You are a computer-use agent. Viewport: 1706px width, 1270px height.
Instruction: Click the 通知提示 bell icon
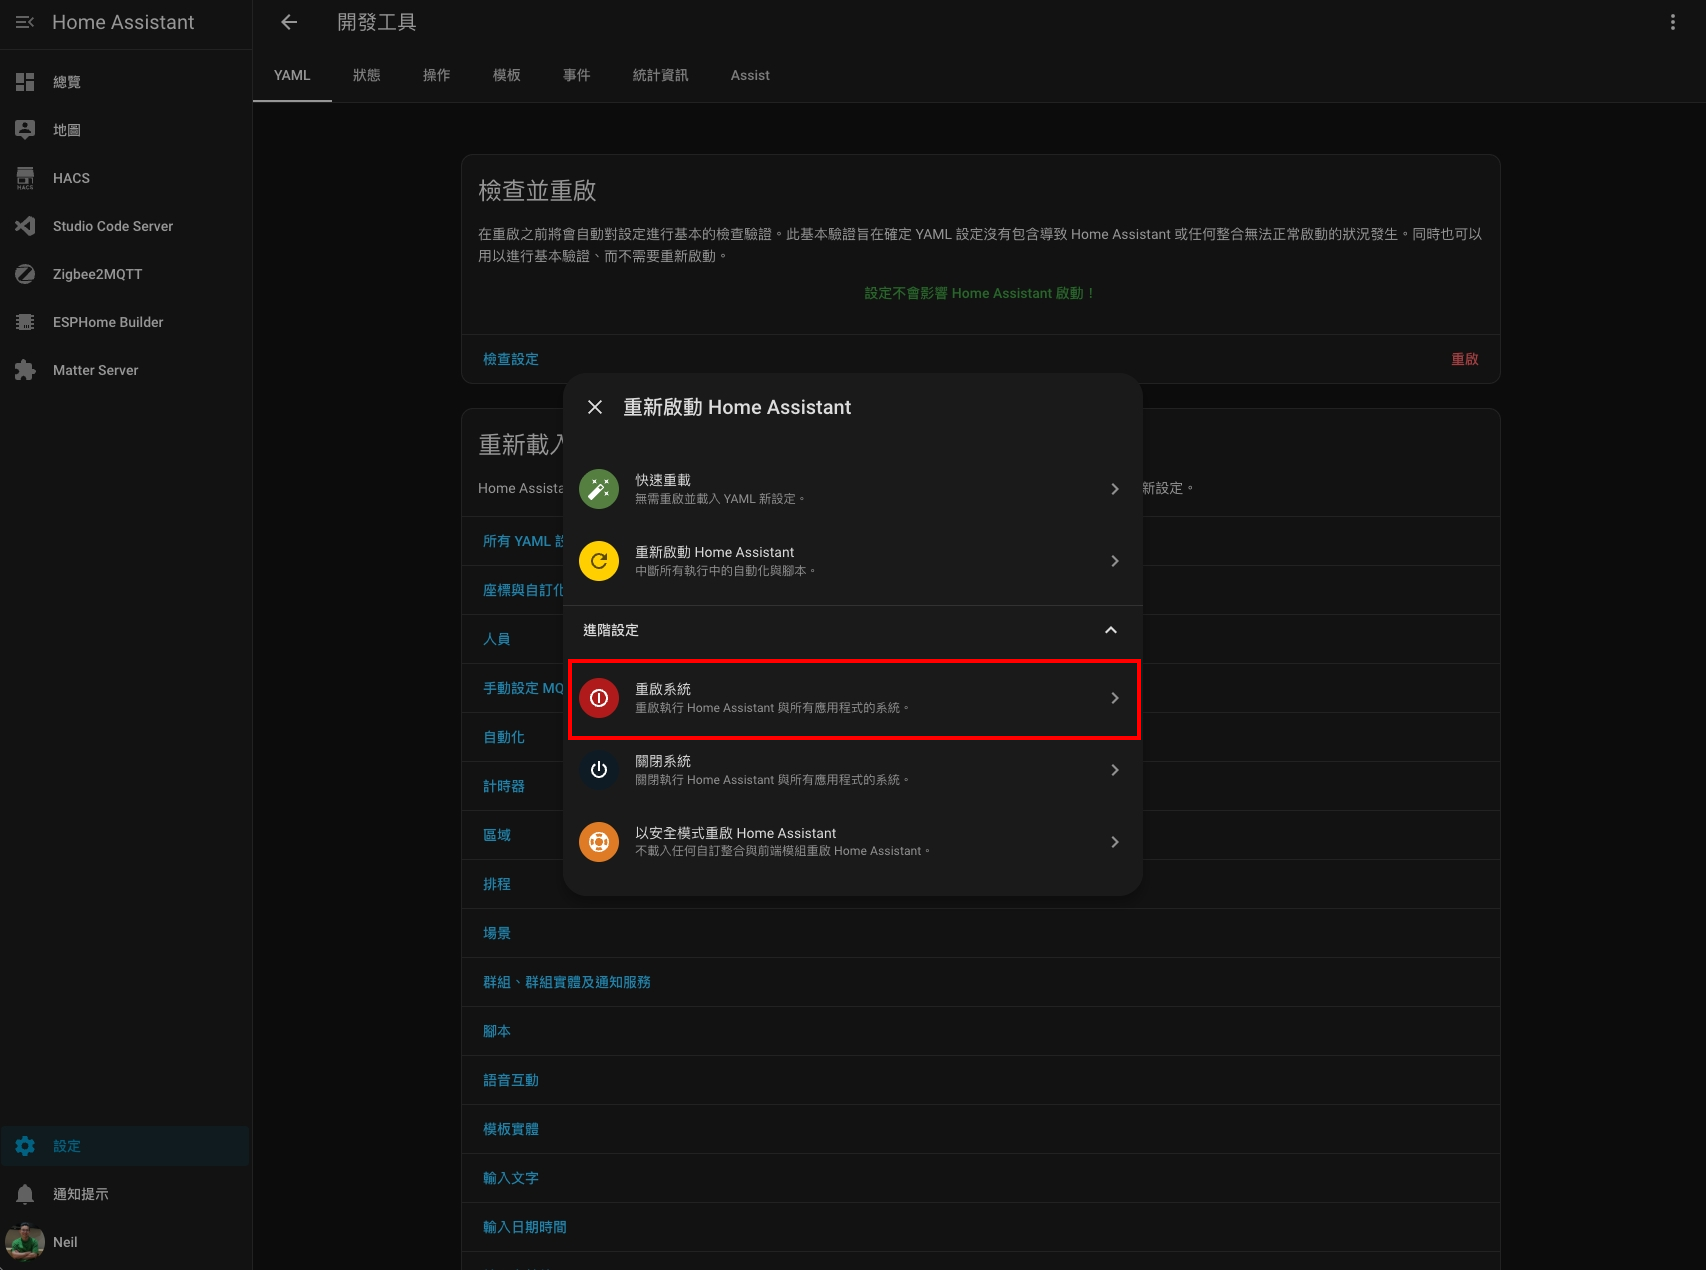[25, 1194]
